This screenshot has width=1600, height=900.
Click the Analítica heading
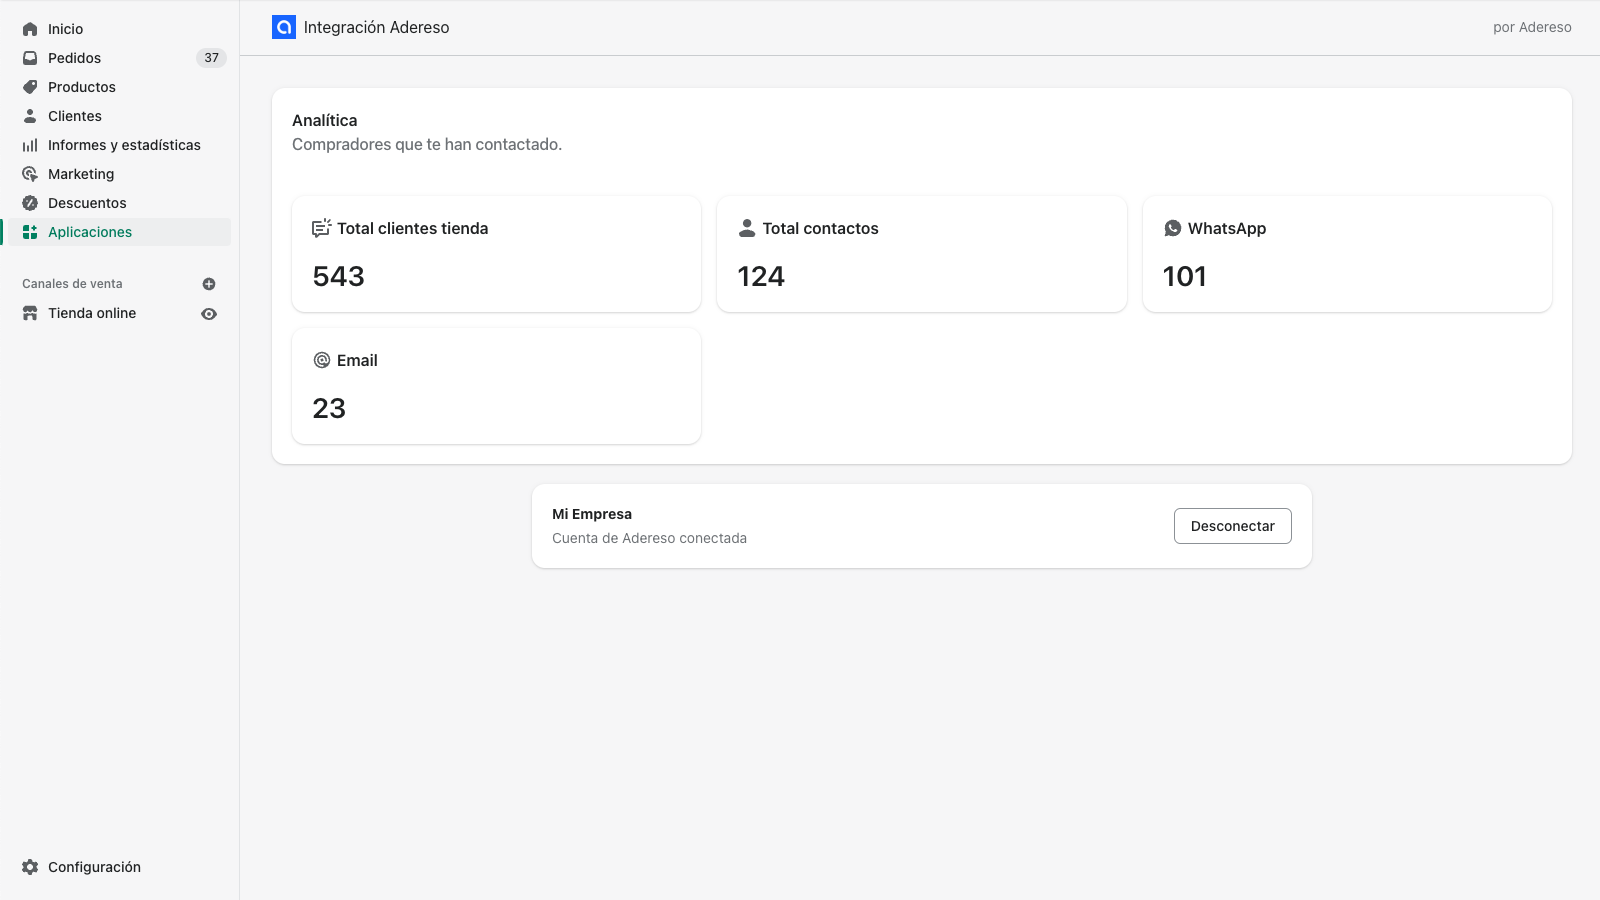(x=324, y=120)
